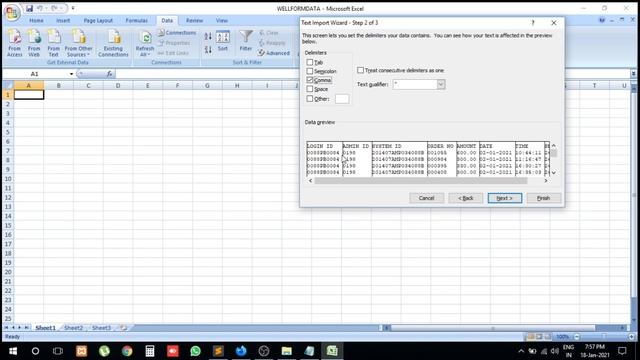Click the Filter funnel icon
This screenshot has width=640, height=360.
click(246, 41)
